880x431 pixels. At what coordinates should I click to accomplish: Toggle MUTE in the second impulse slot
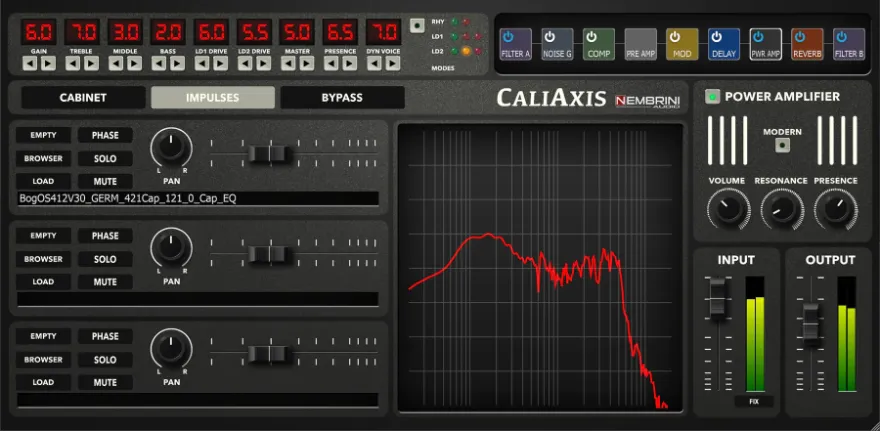105,282
